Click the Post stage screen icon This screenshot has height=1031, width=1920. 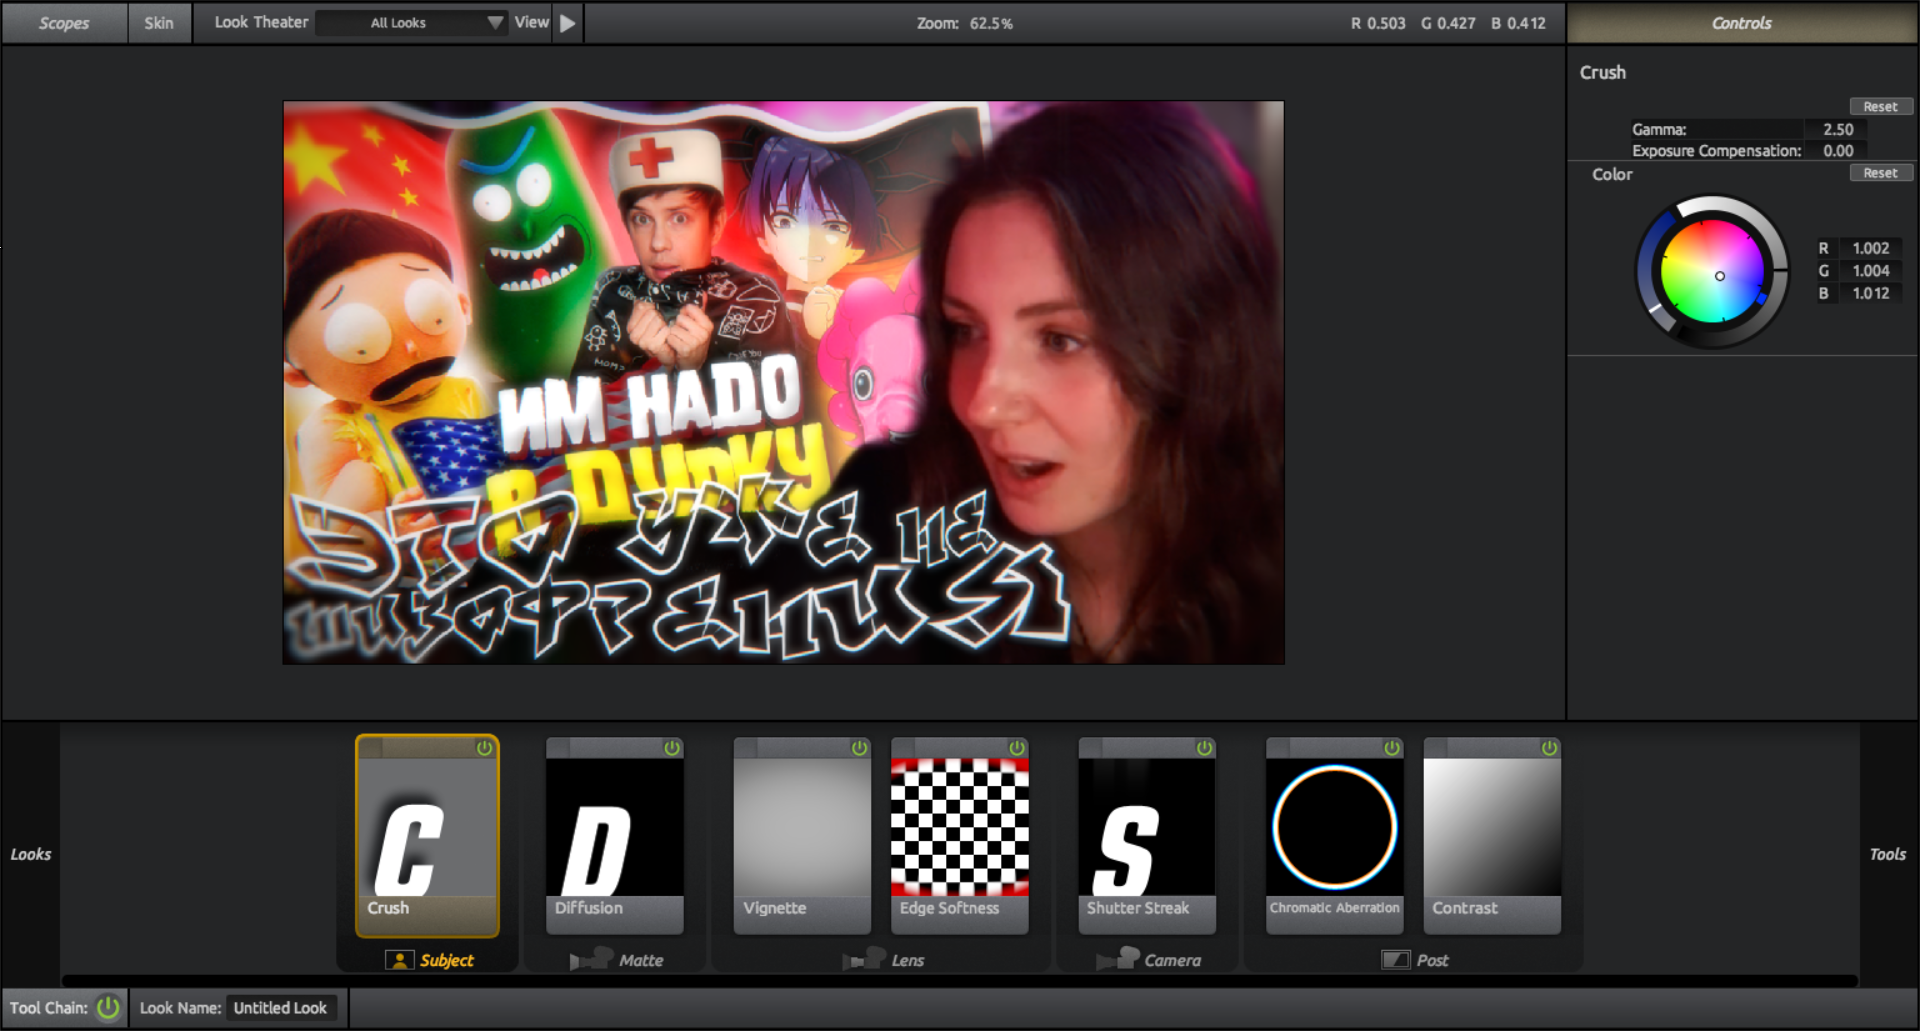[1395, 960]
